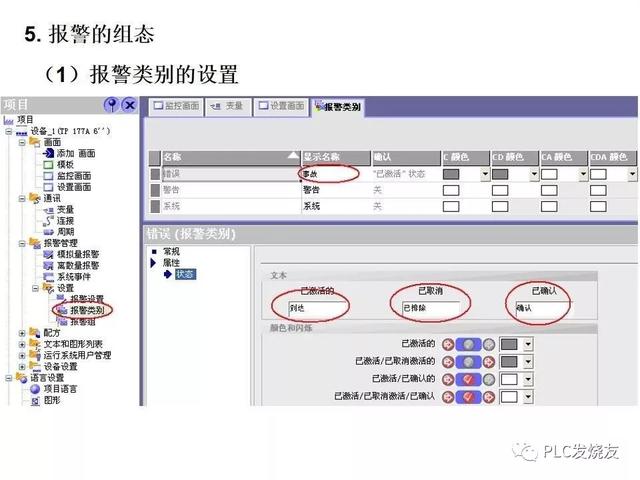Click the 已取消 text input field
640x480 pixels.
[430, 308]
